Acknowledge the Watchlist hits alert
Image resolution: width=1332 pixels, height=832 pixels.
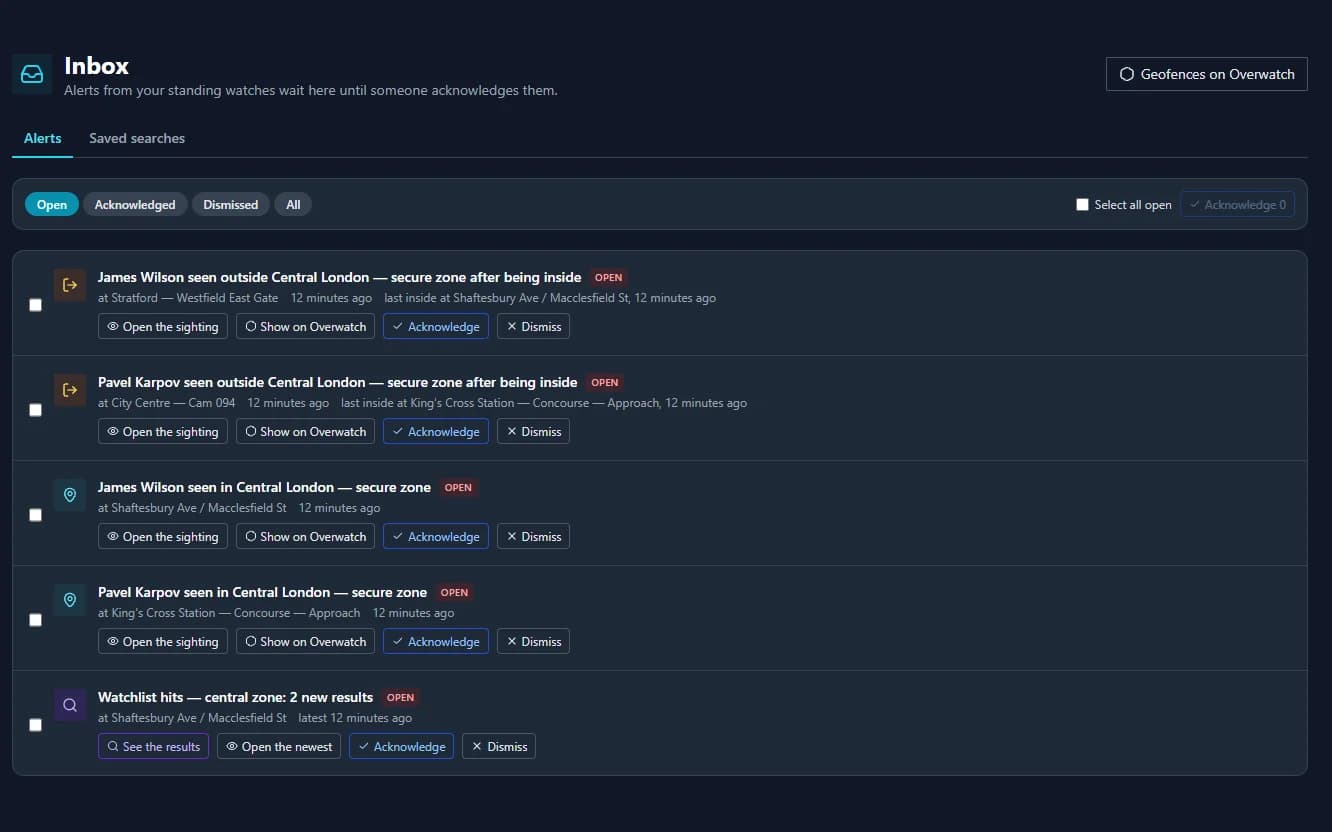pos(401,746)
